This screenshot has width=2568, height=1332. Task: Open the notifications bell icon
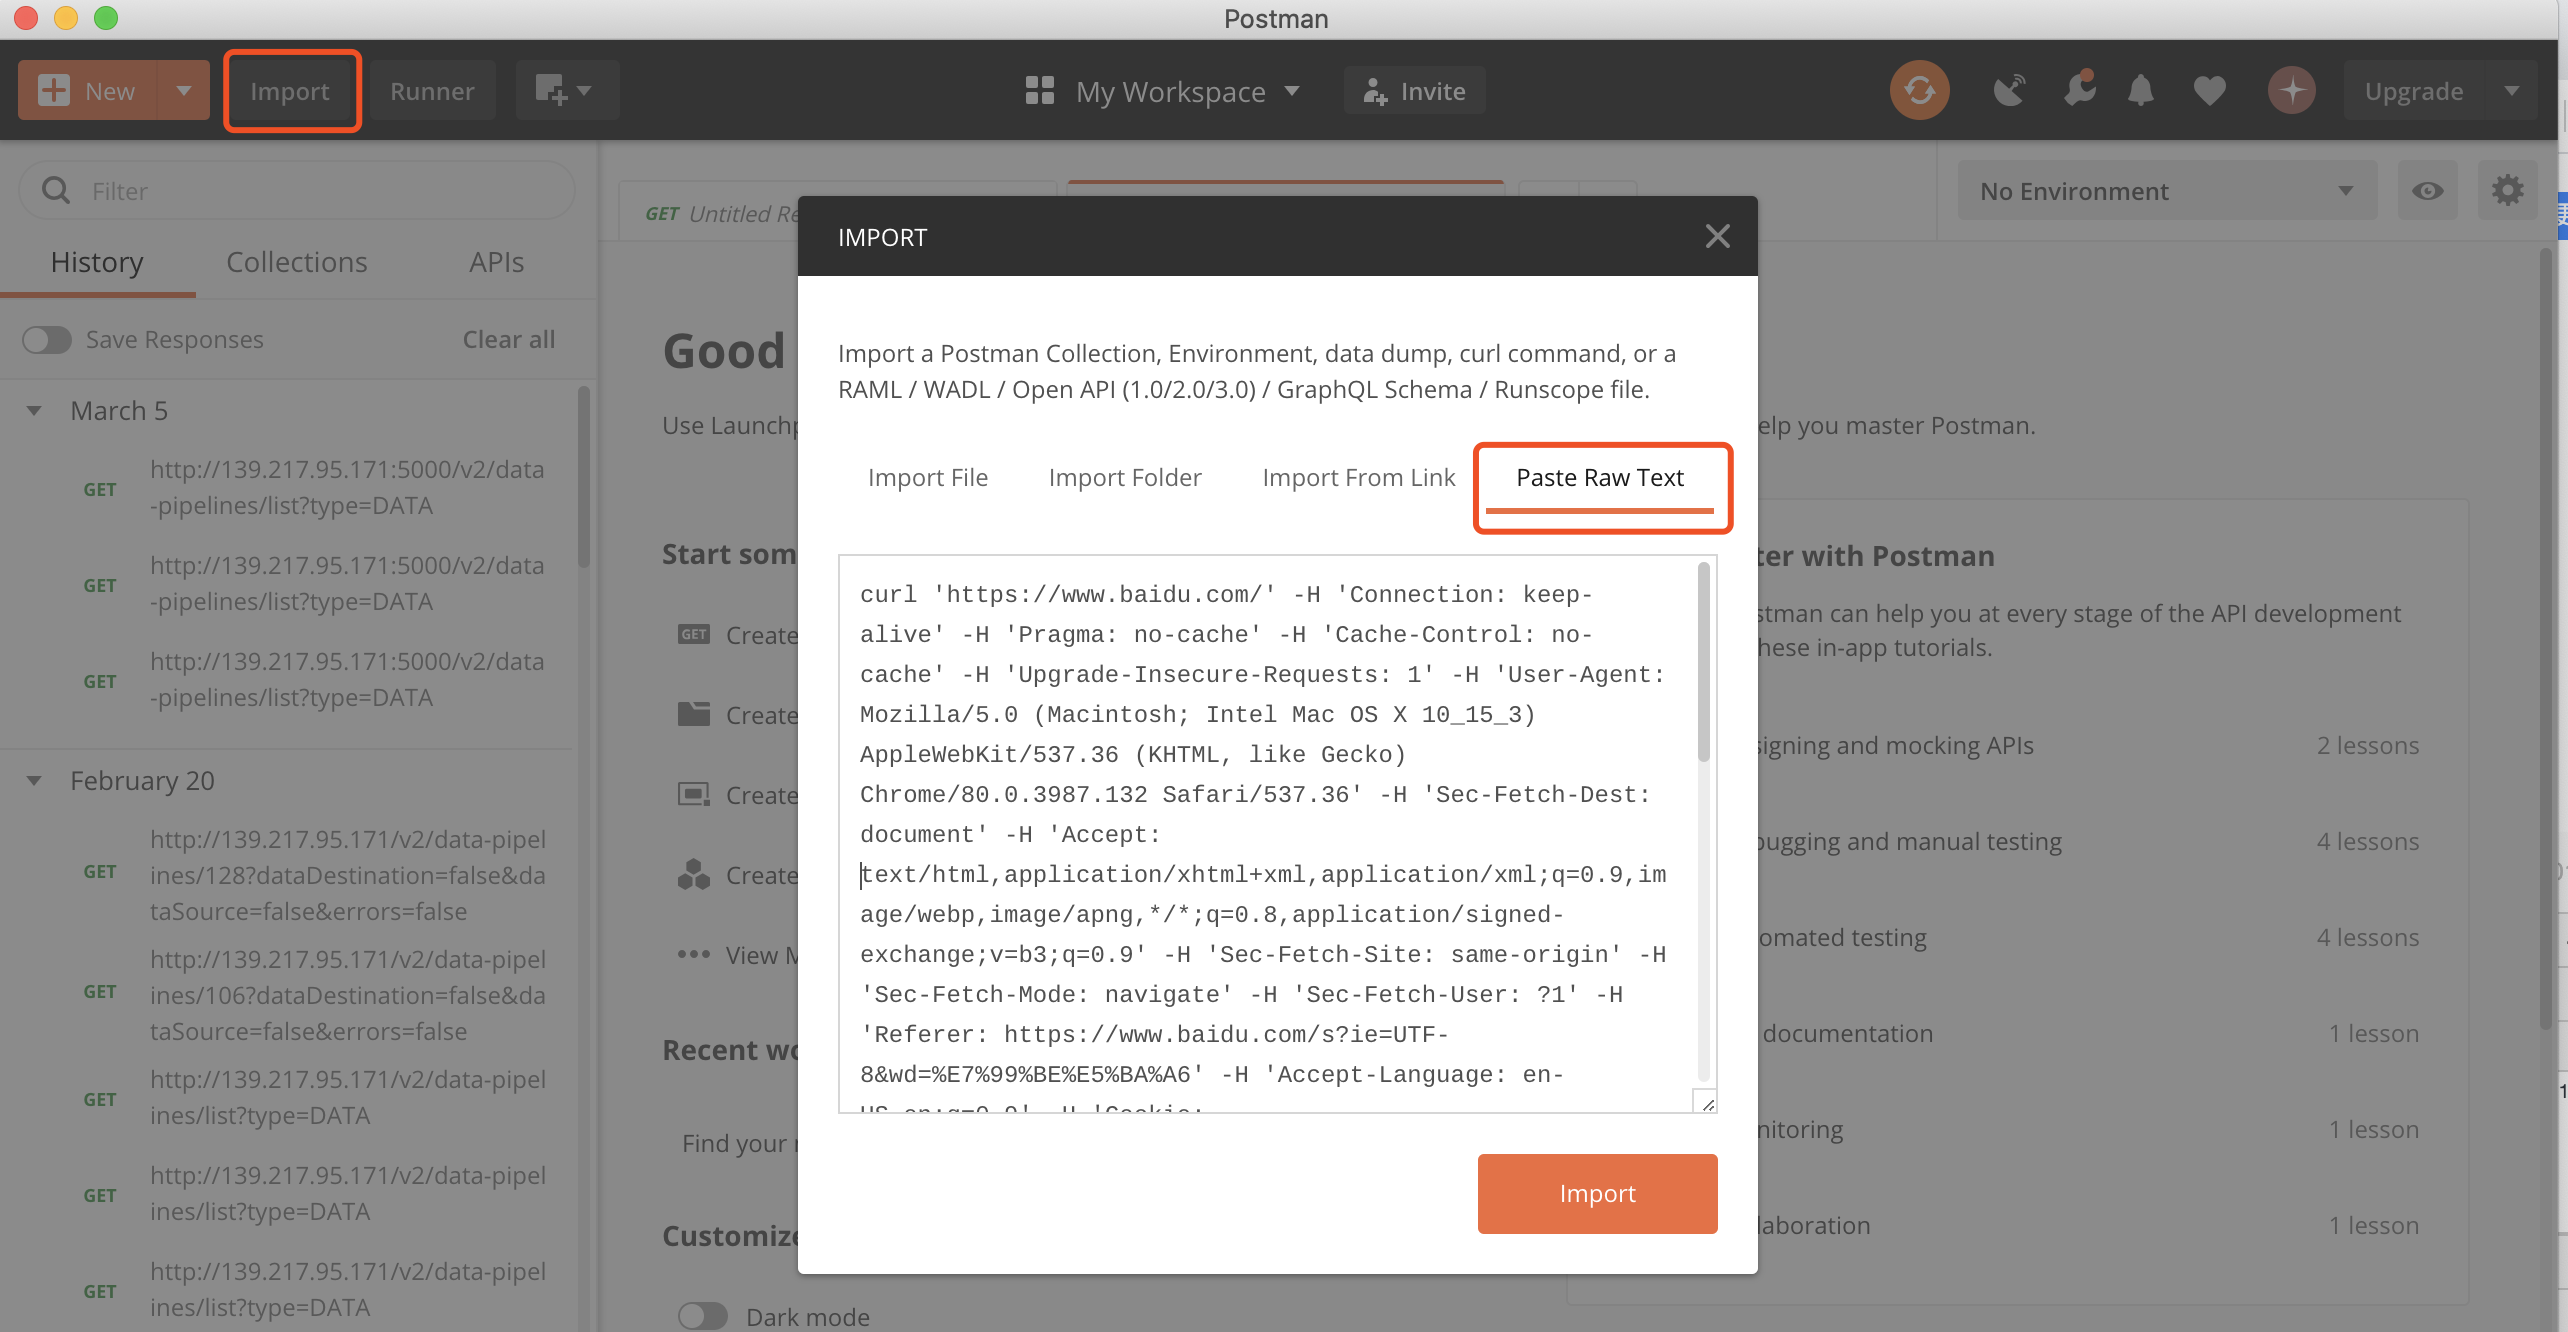[x=2141, y=90]
